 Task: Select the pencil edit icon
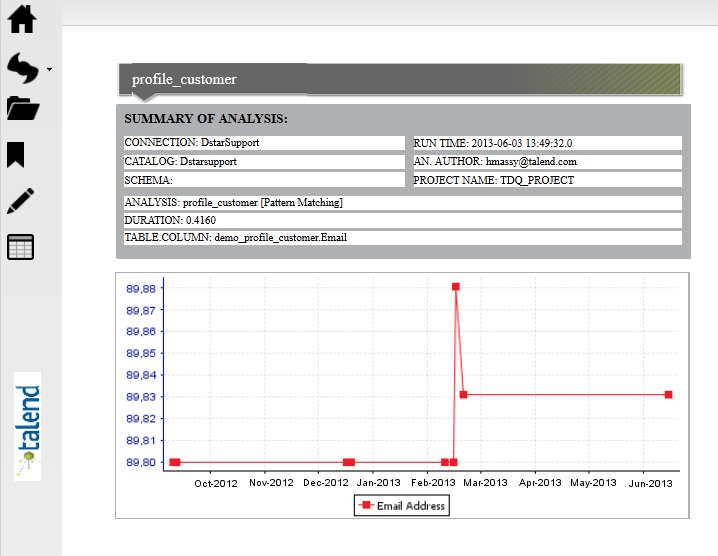point(21,200)
